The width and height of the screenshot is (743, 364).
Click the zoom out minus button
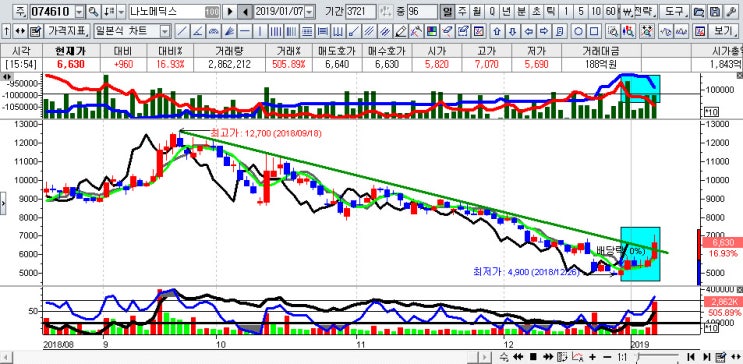click(607, 357)
